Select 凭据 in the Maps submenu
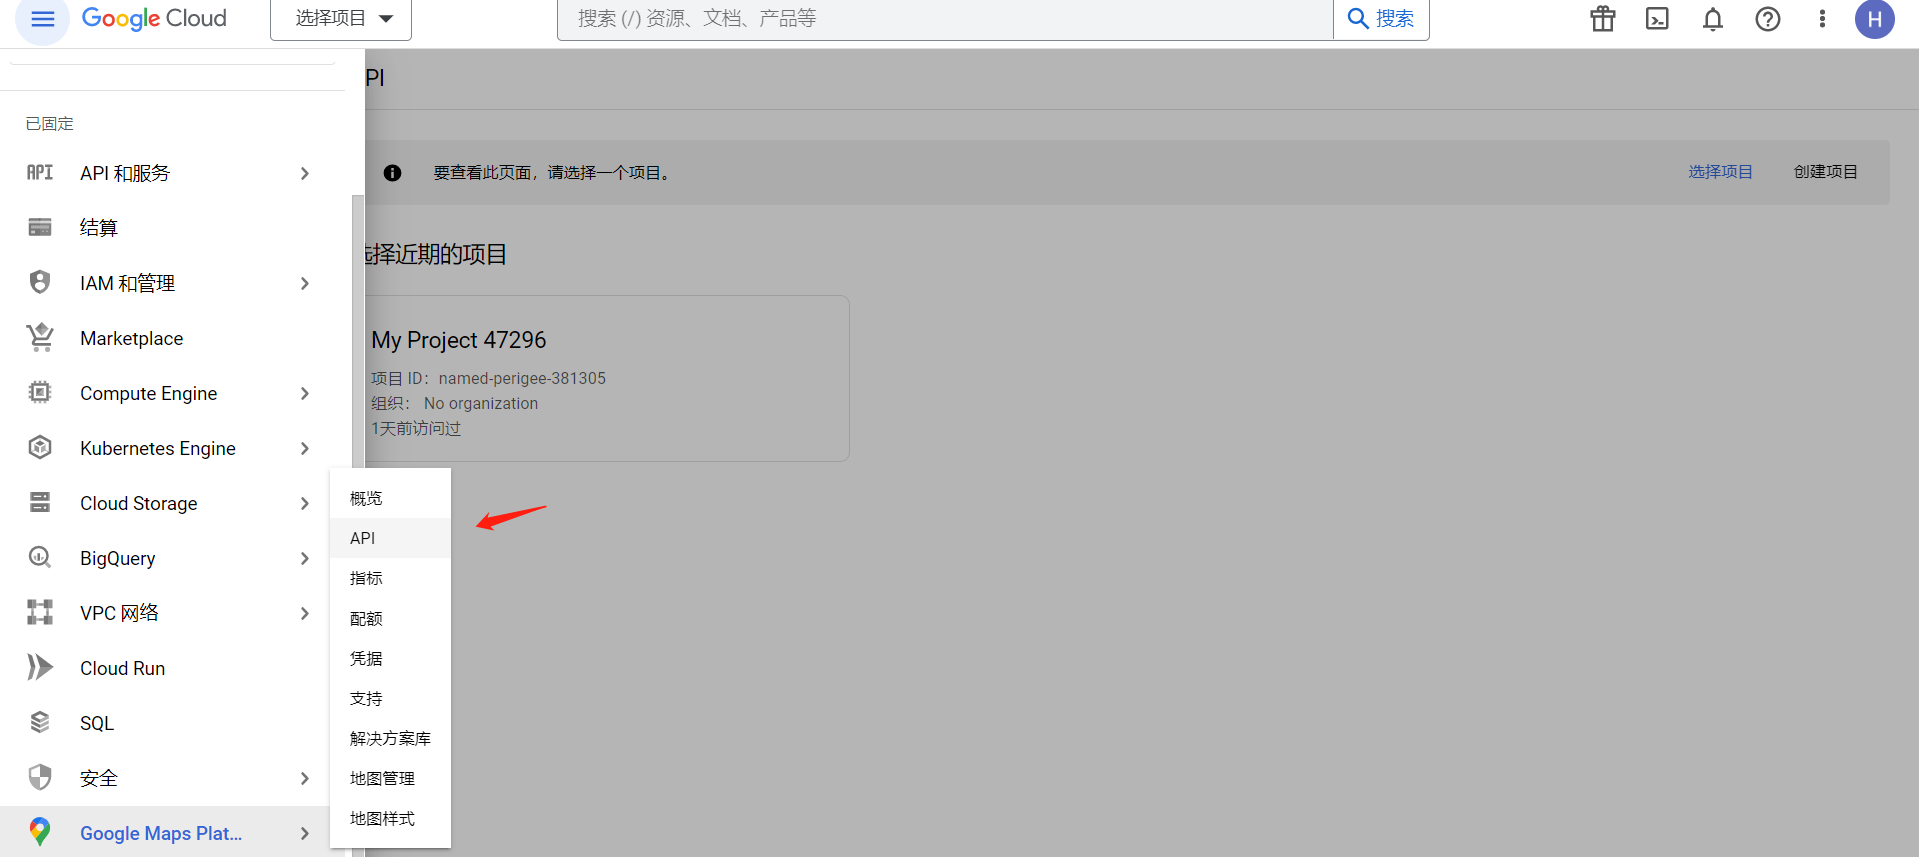 point(390,658)
